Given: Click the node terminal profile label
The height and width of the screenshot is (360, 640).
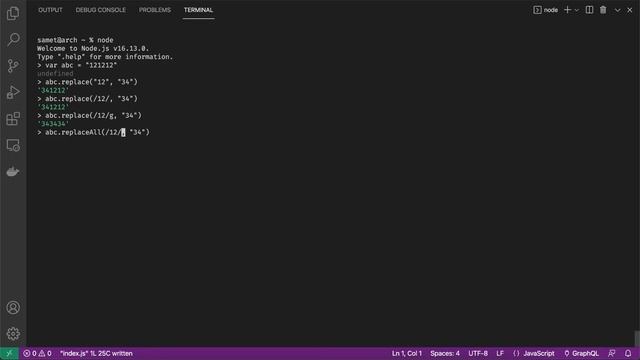Looking at the screenshot, I should [545, 10].
